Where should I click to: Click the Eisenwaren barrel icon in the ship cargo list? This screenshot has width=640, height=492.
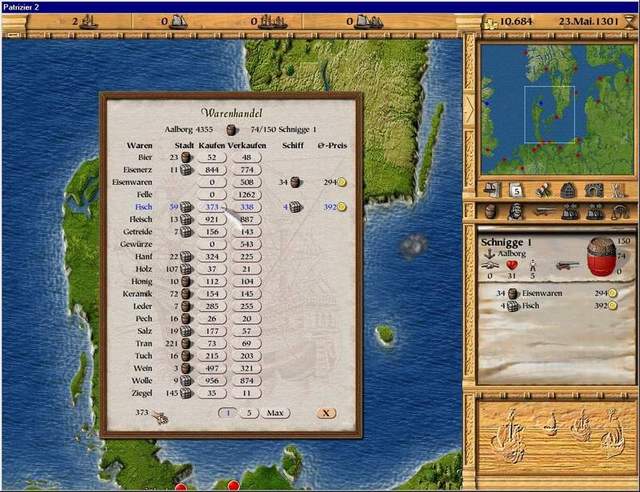point(513,294)
